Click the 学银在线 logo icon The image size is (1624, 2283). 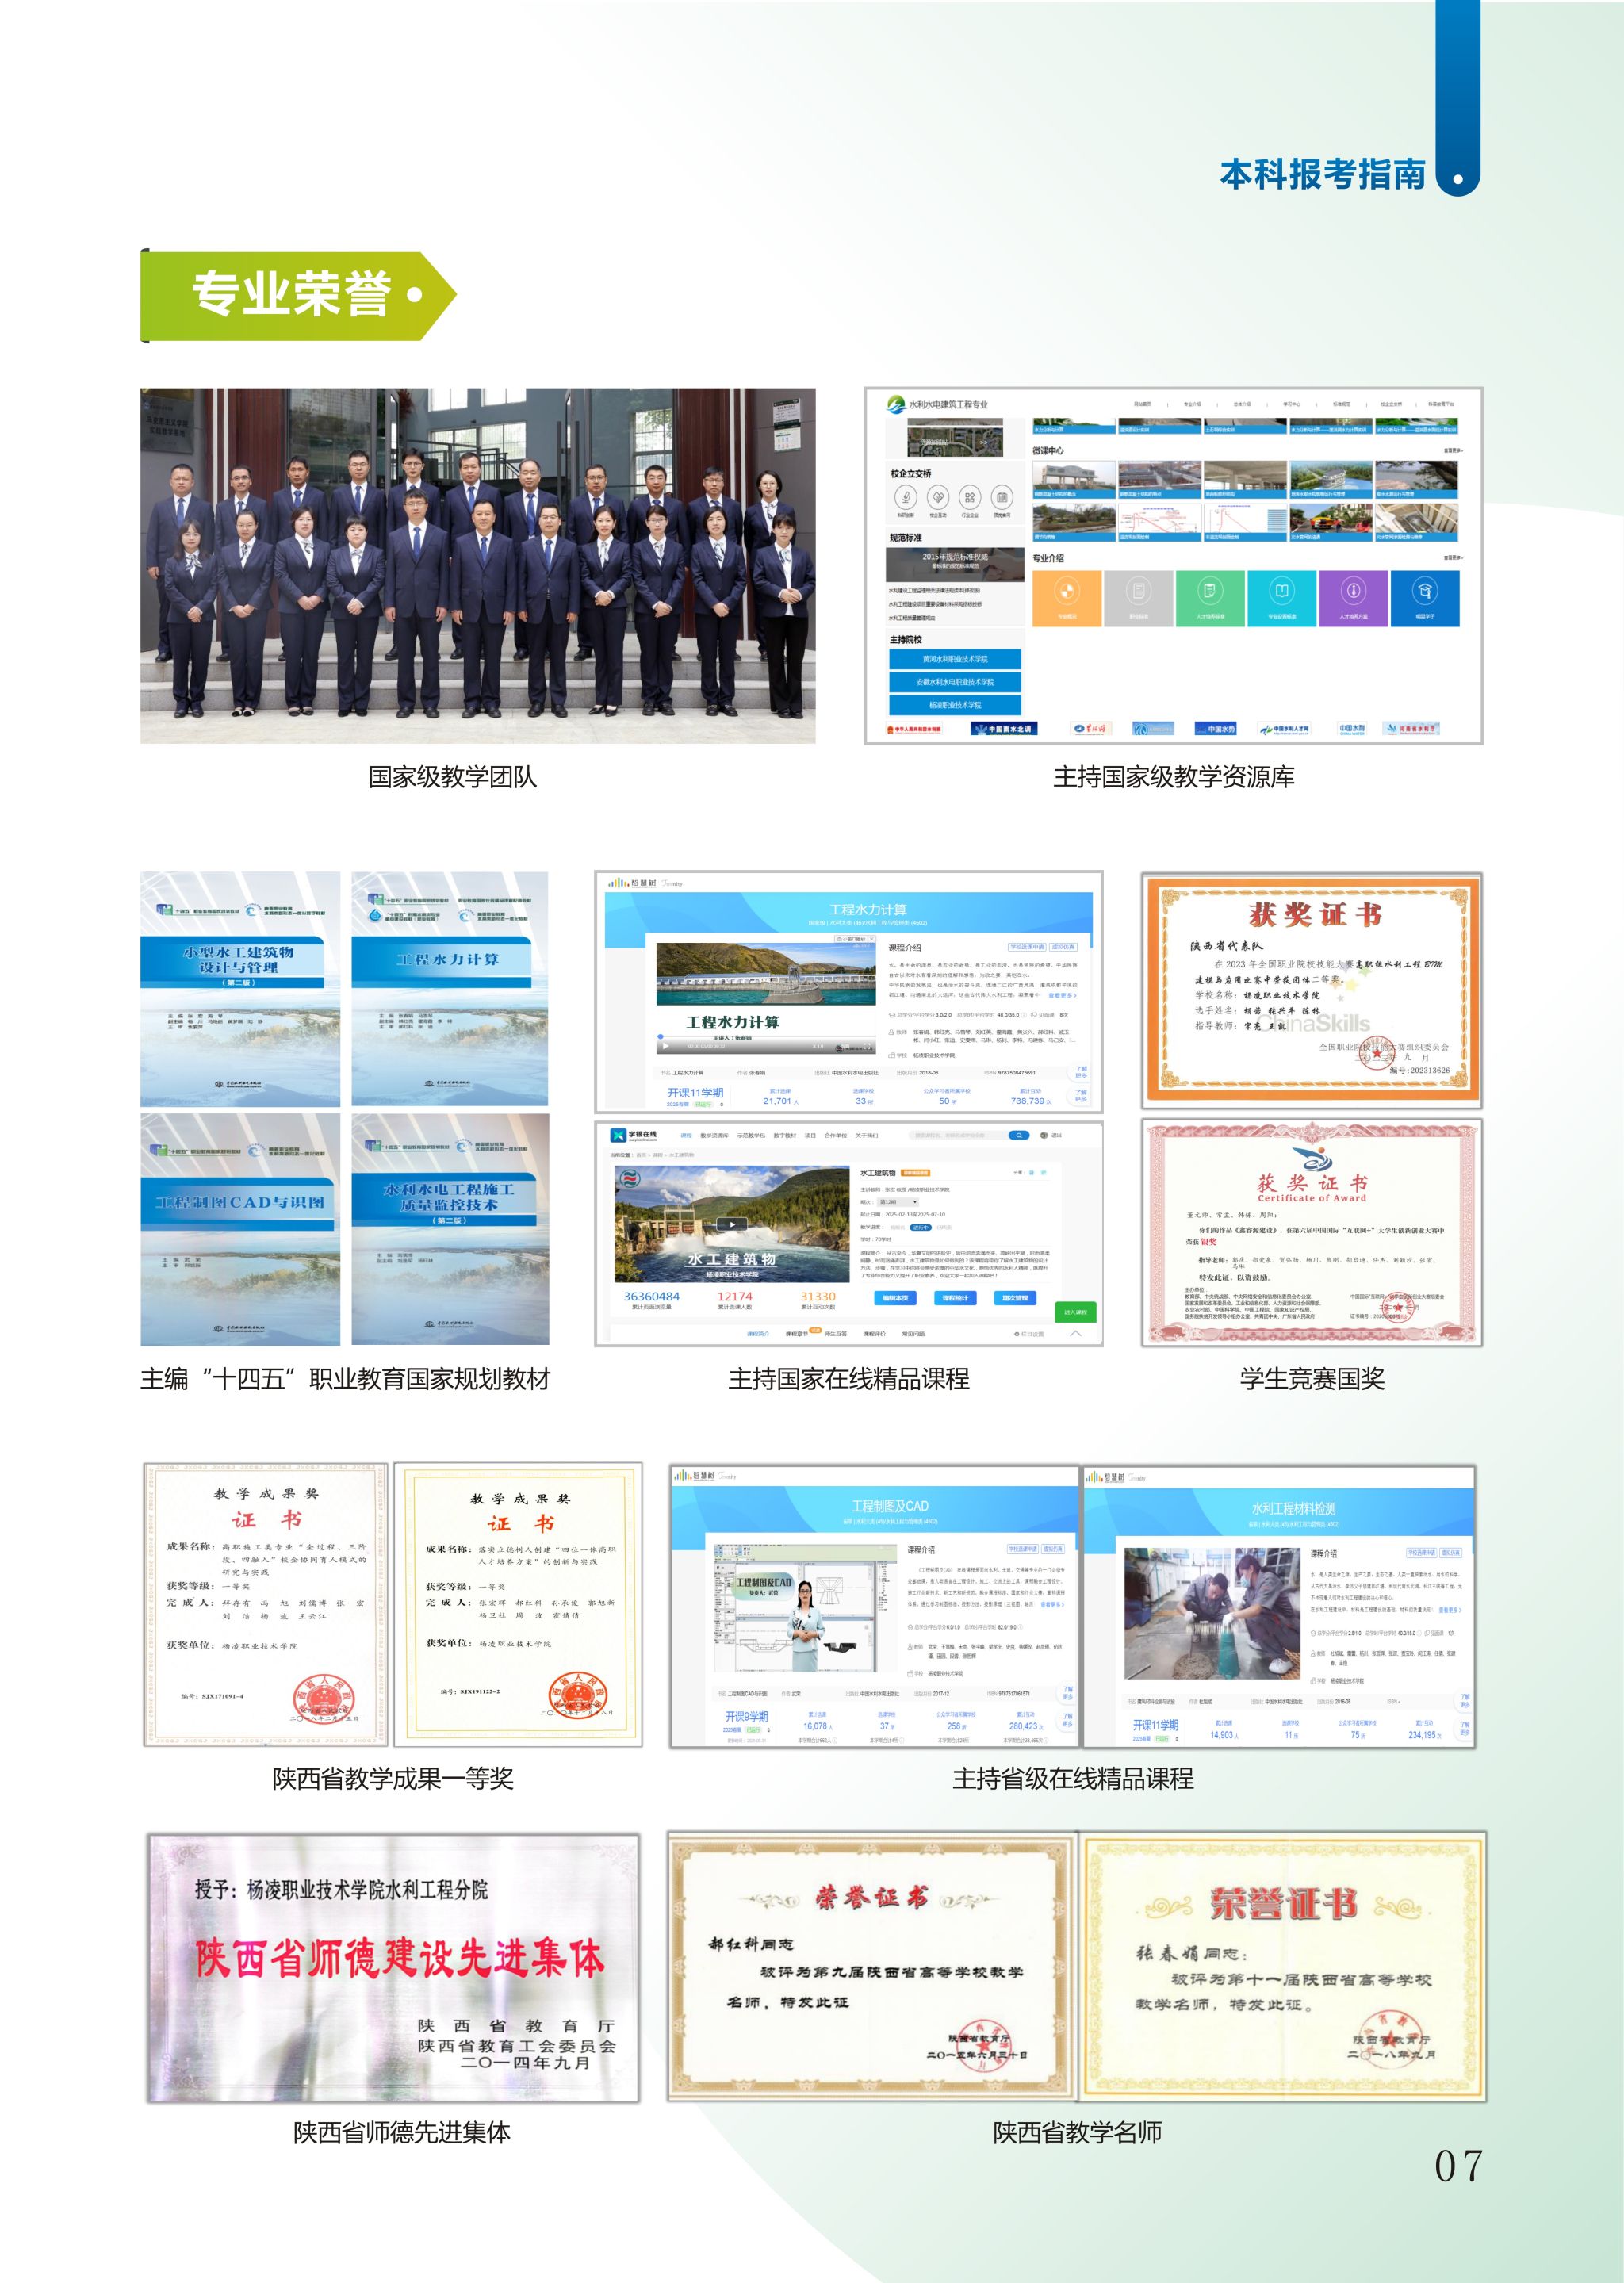pos(618,1135)
